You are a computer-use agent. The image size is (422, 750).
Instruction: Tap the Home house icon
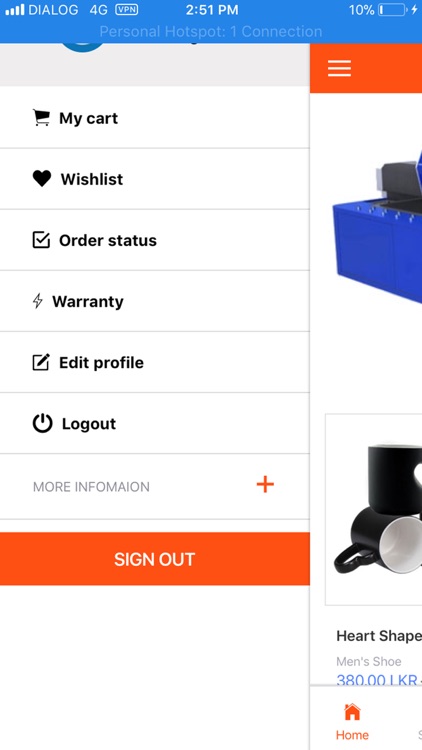point(352,712)
